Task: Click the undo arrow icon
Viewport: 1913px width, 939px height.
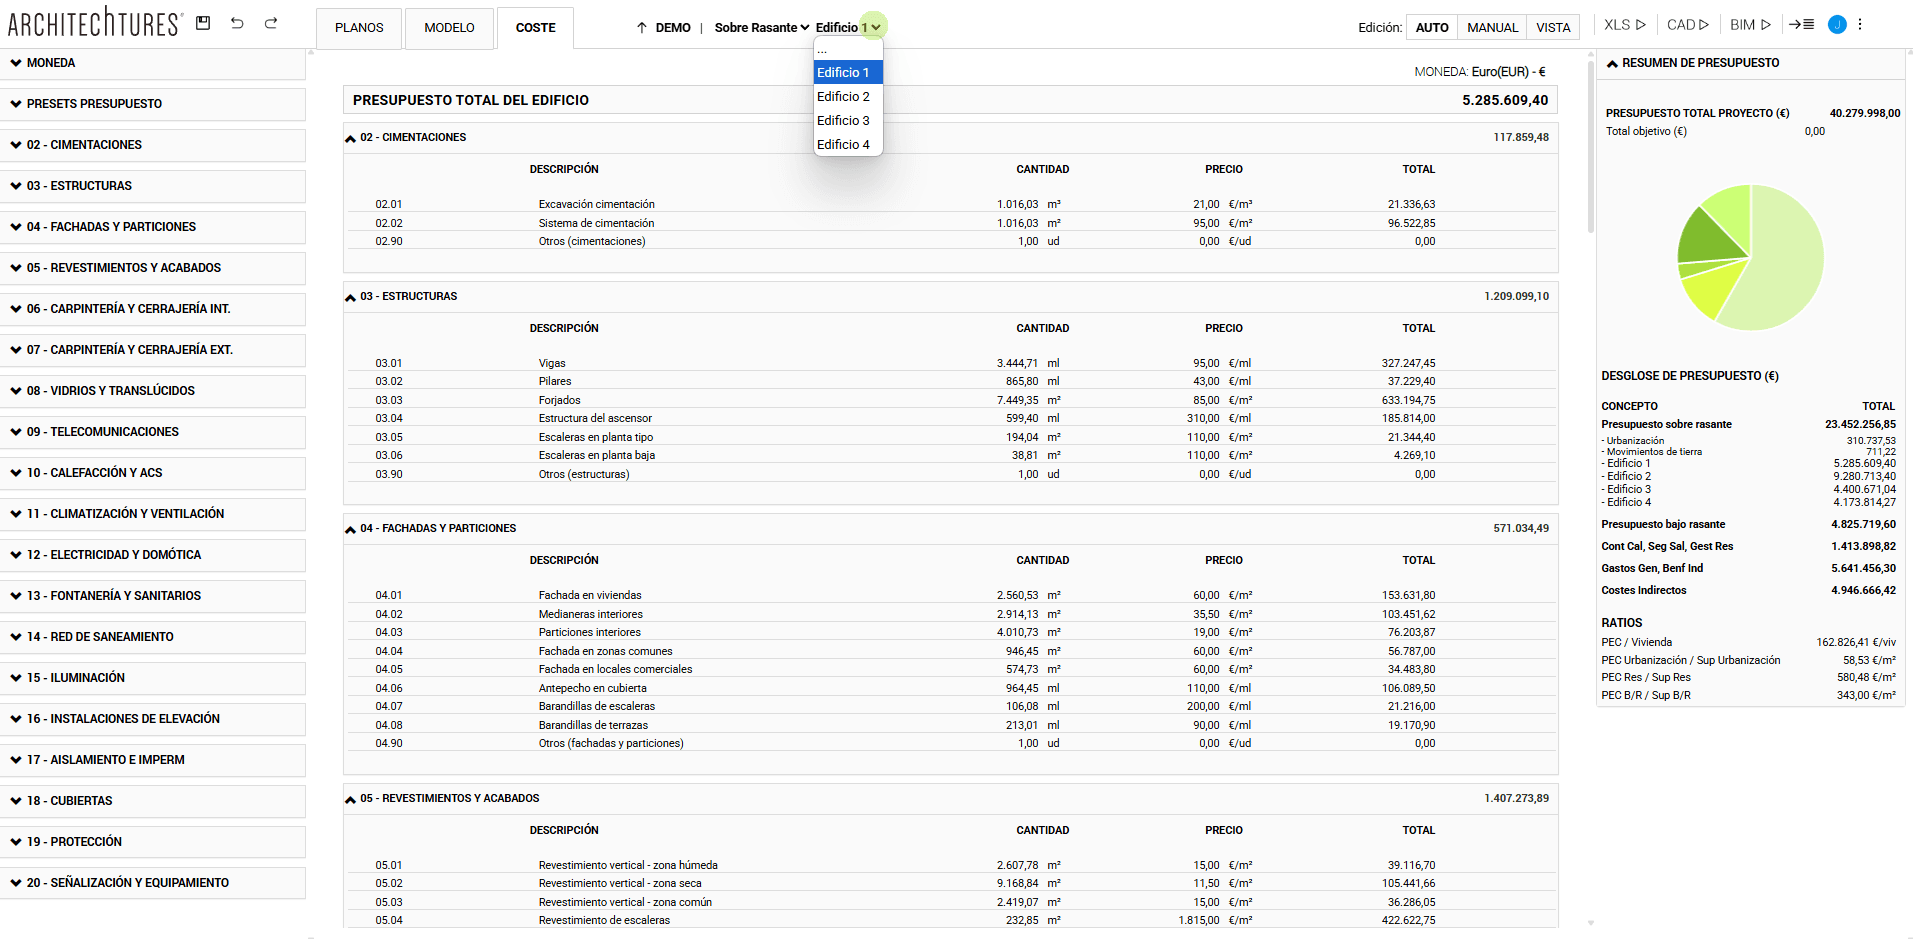Action: coord(237,23)
